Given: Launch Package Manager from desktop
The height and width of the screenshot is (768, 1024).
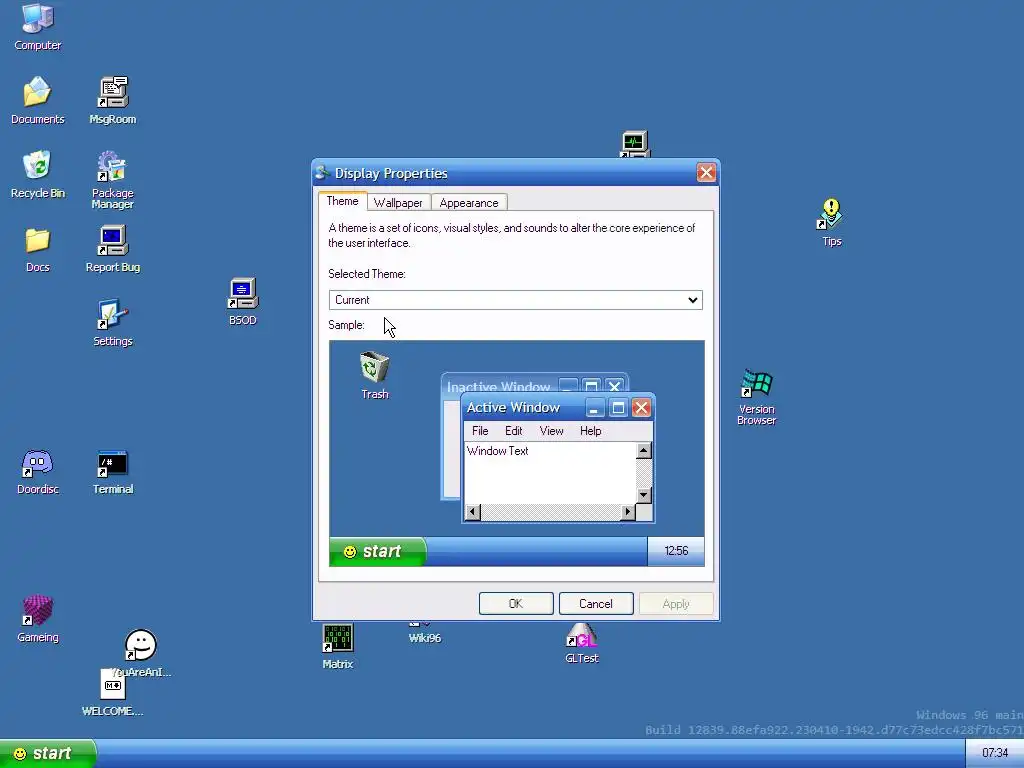Looking at the screenshot, I should pyautogui.click(x=112, y=179).
